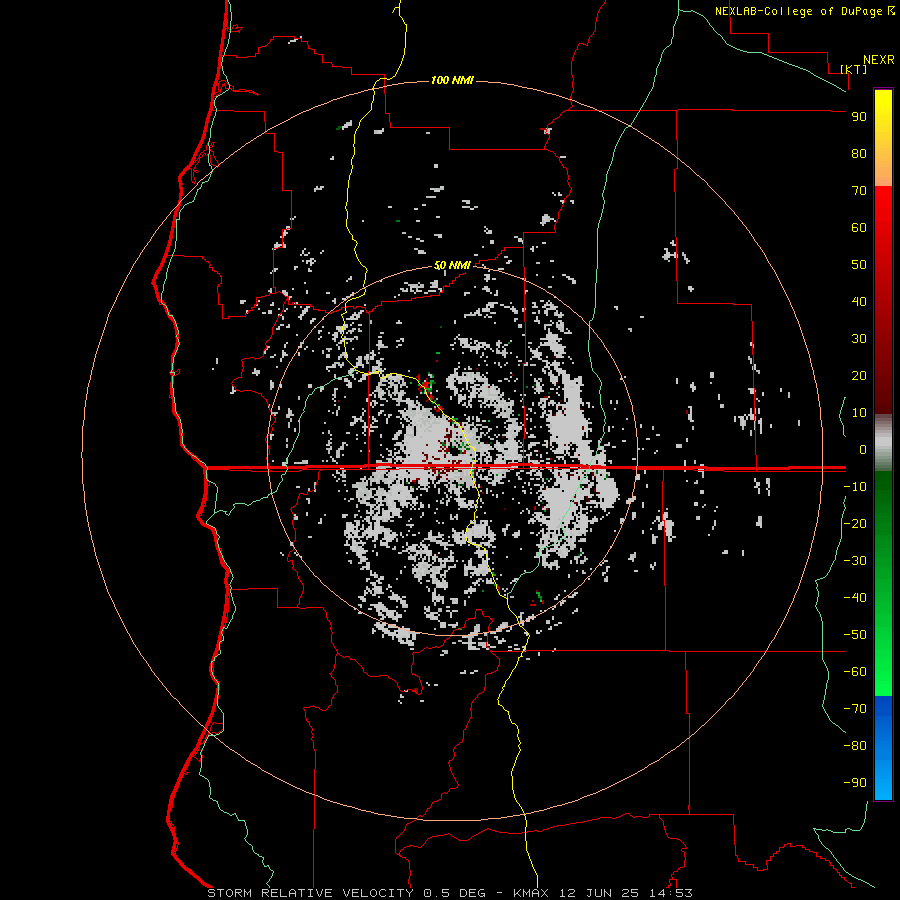Click the 30 value on the velocity scale
Viewport: 900px width, 900px height.
click(859, 339)
